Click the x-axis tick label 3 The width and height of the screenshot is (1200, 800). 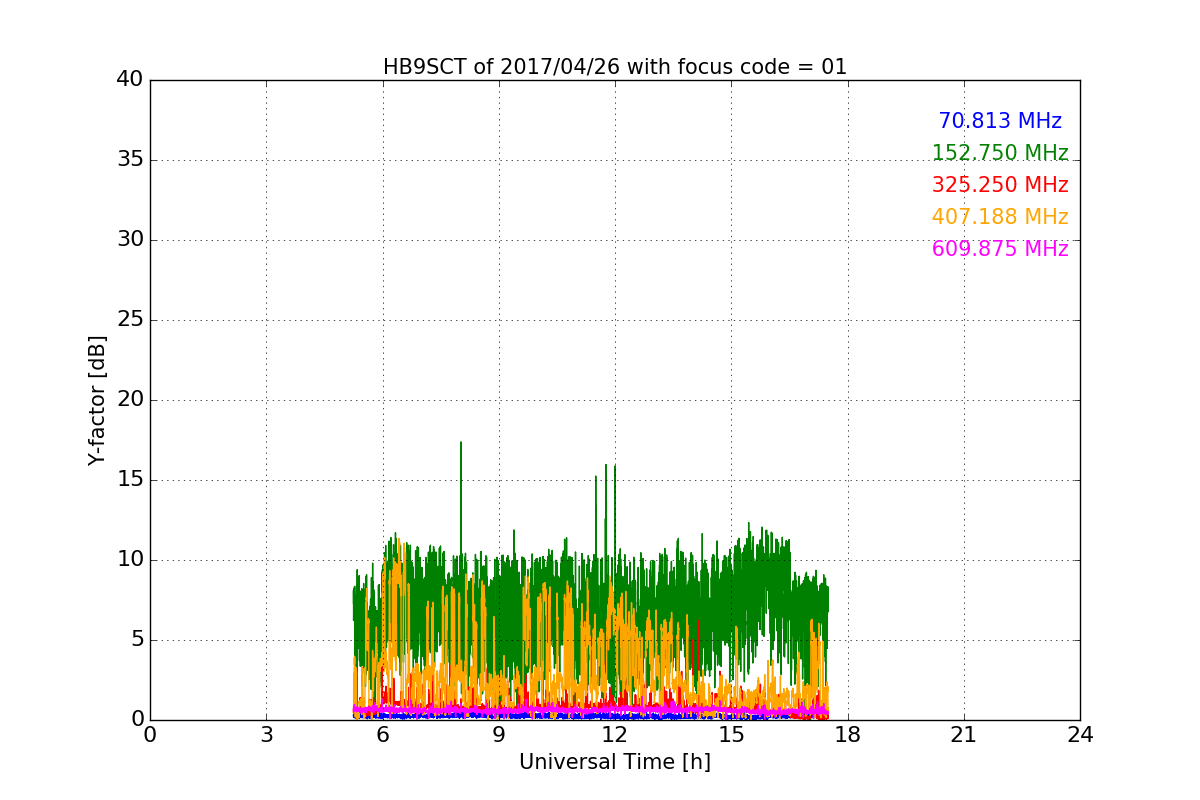(x=266, y=735)
